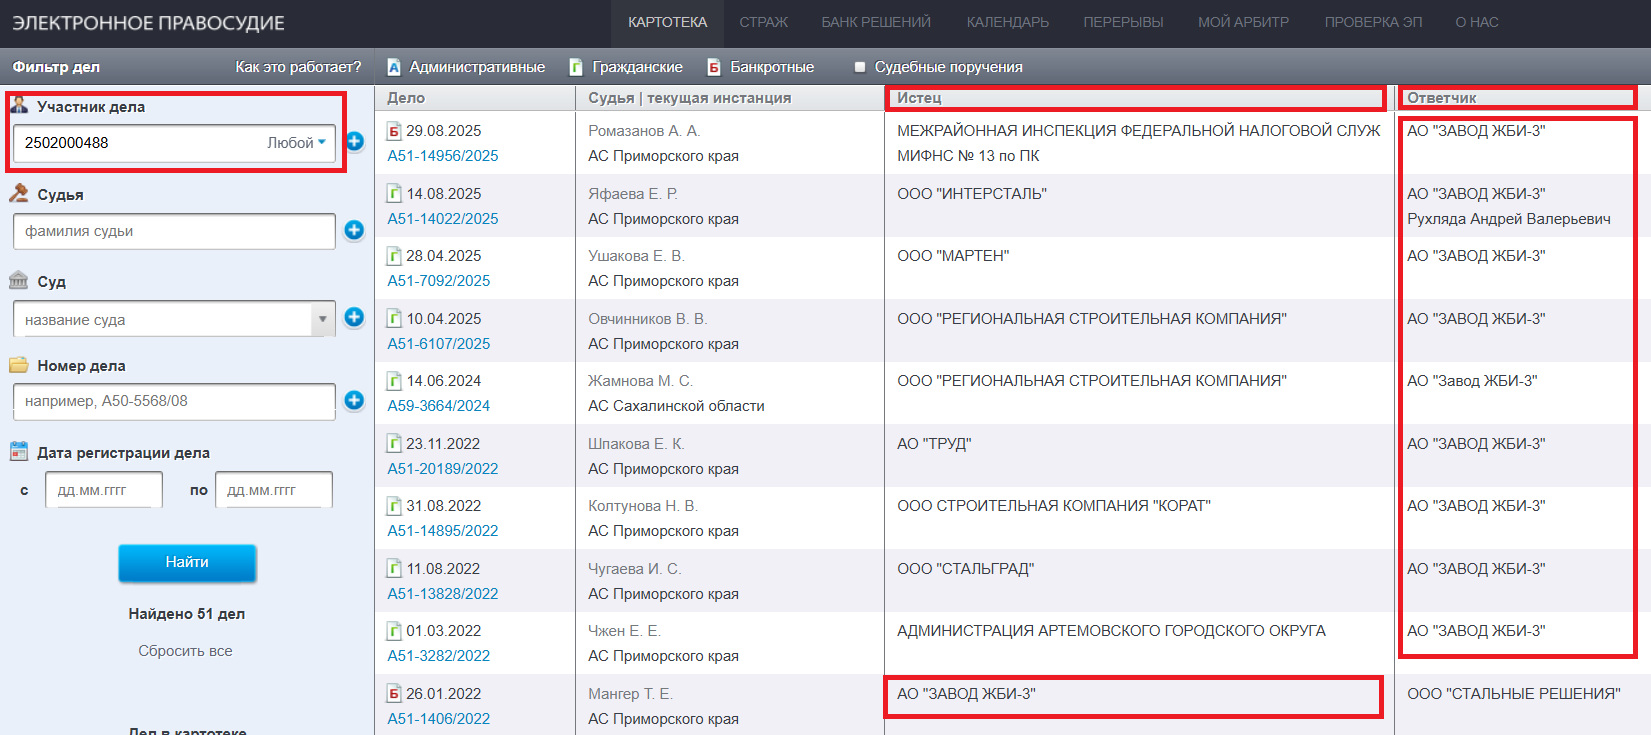Image resolution: width=1651 pixels, height=735 pixels.
Task: Add another court with plus icon
Action: coord(354,317)
